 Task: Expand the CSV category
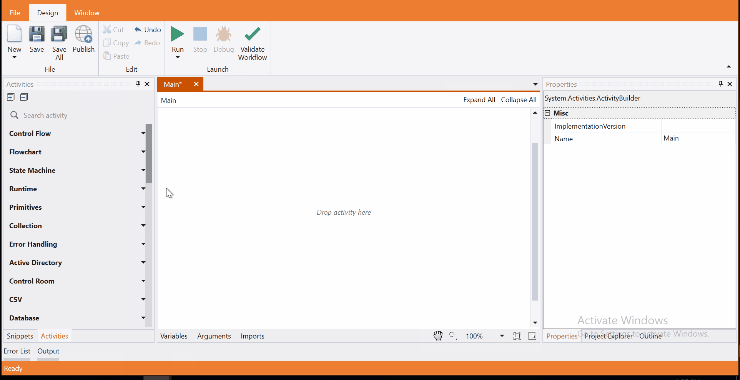tap(143, 299)
